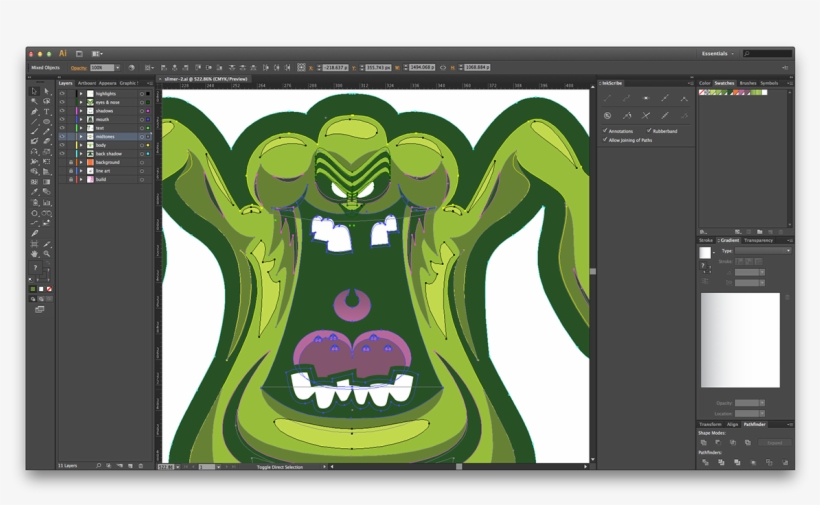This screenshot has width=820, height=505.
Task: Toggle the Annotations checkbox
Action: pyautogui.click(x=605, y=130)
